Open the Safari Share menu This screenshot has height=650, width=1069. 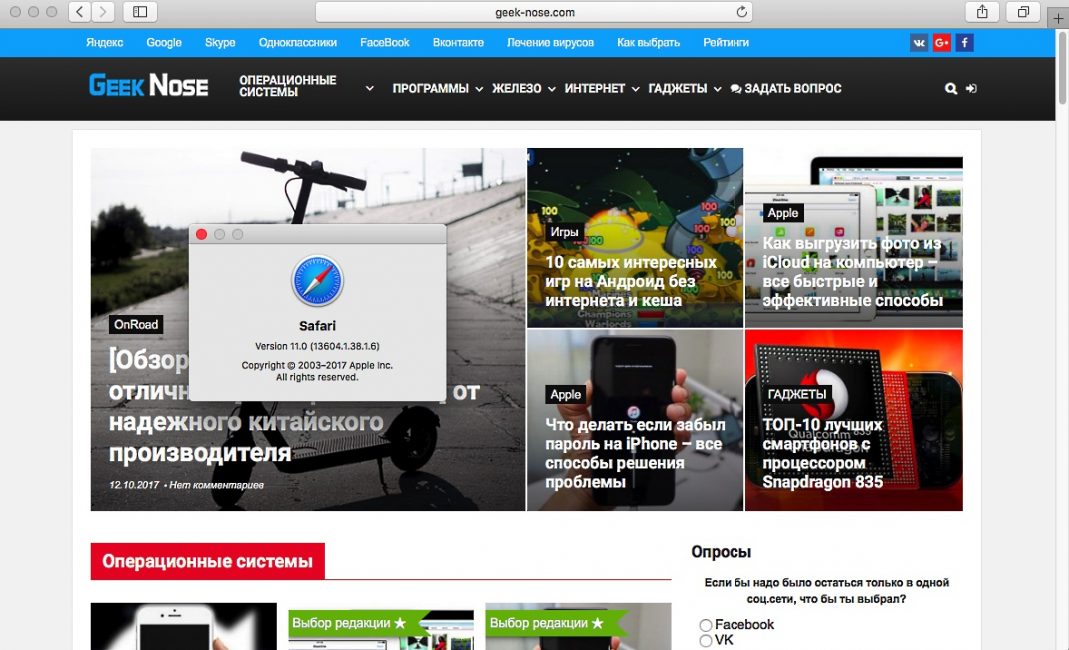click(982, 12)
